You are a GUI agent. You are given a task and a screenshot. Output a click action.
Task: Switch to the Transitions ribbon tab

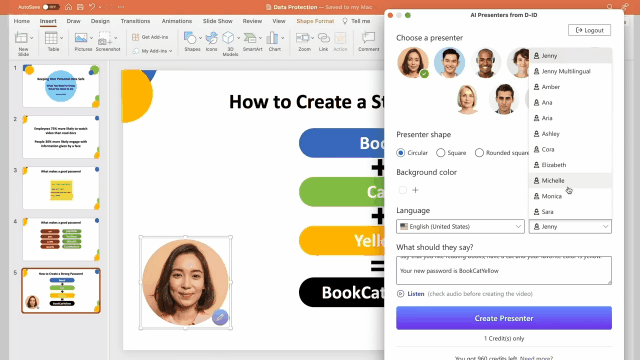[135, 21]
